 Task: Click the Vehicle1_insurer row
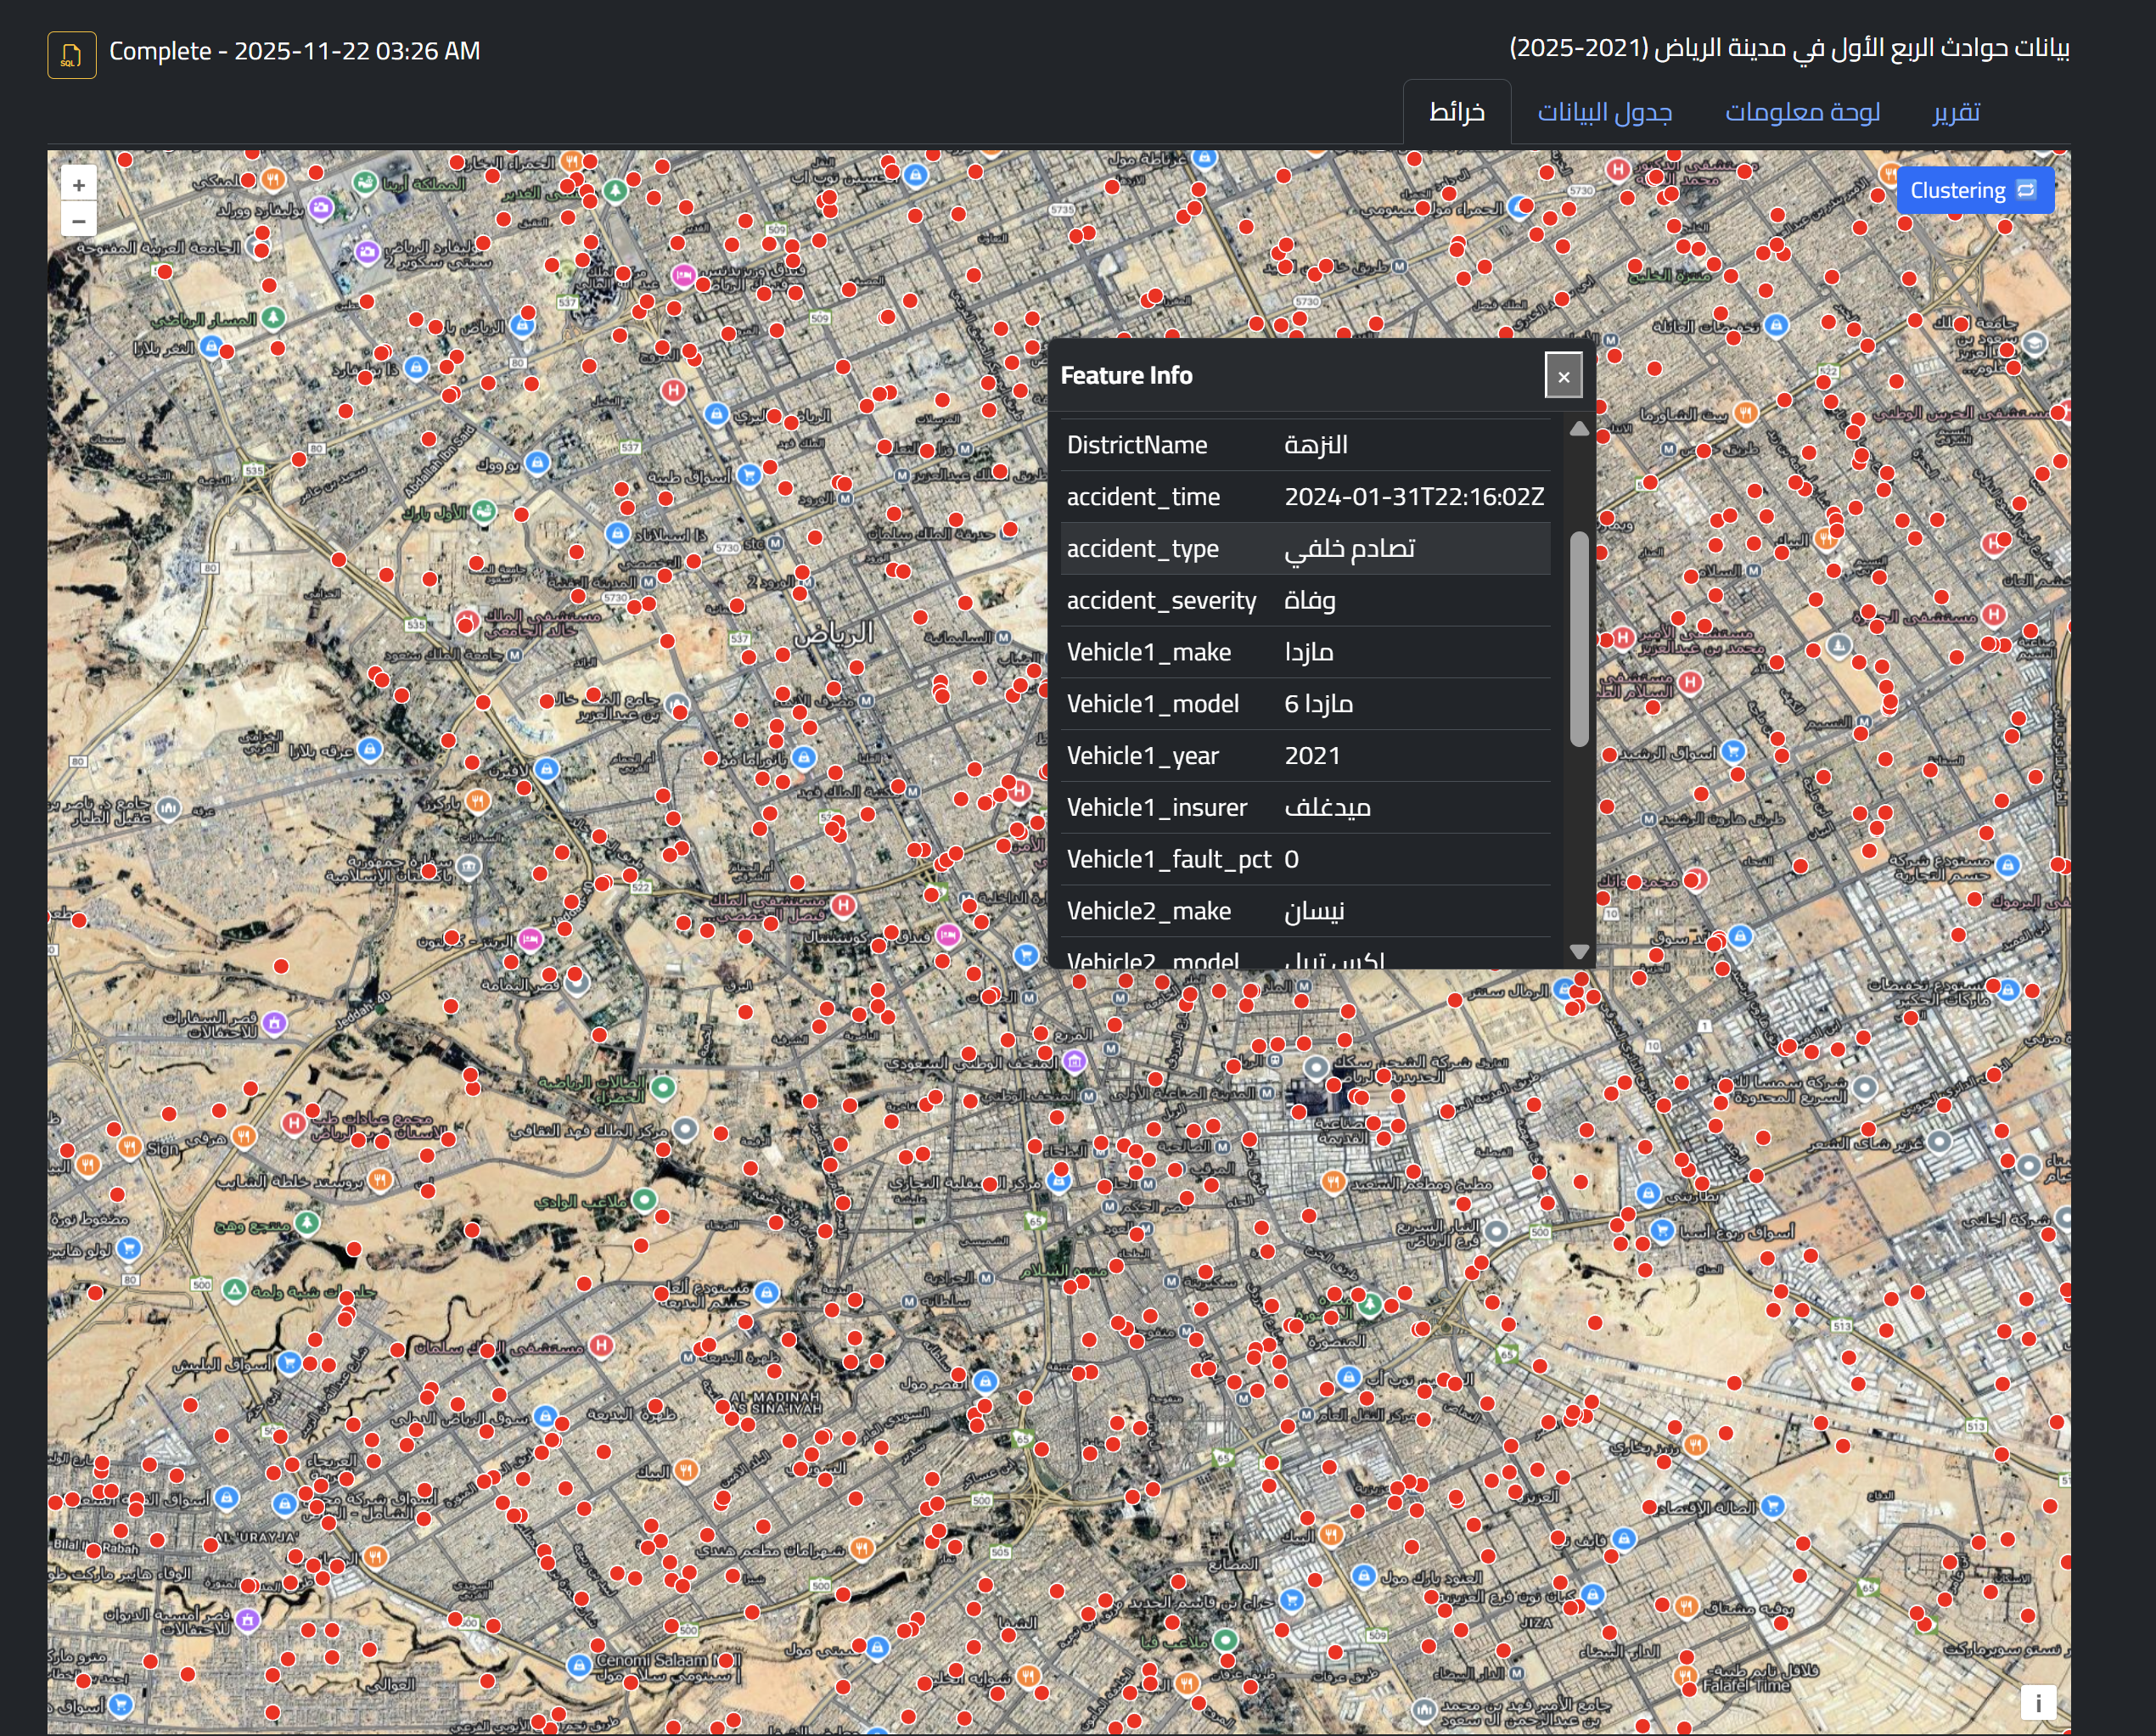(1304, 807)
